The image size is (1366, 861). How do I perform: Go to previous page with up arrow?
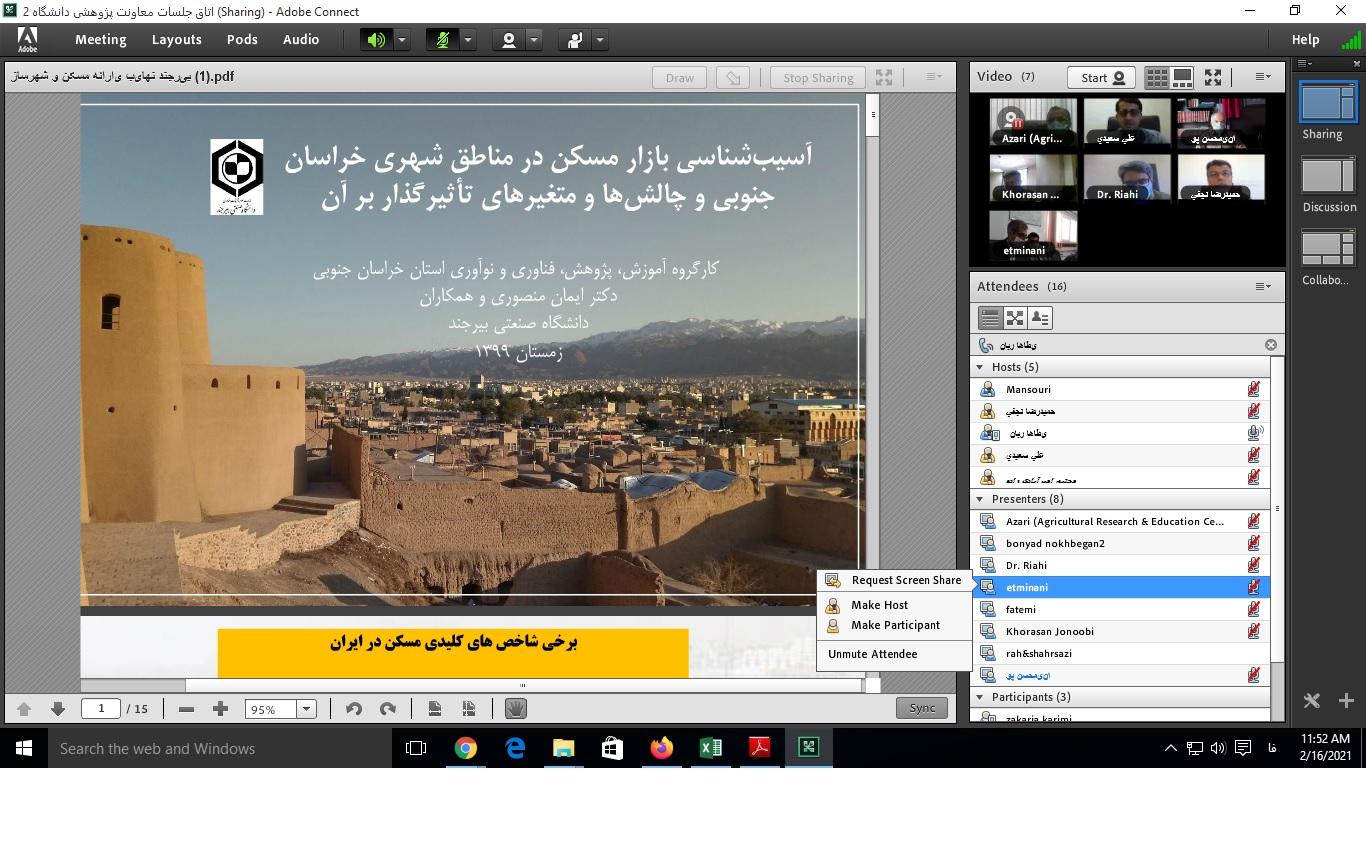pyautogui.click(x=24, y=709)
